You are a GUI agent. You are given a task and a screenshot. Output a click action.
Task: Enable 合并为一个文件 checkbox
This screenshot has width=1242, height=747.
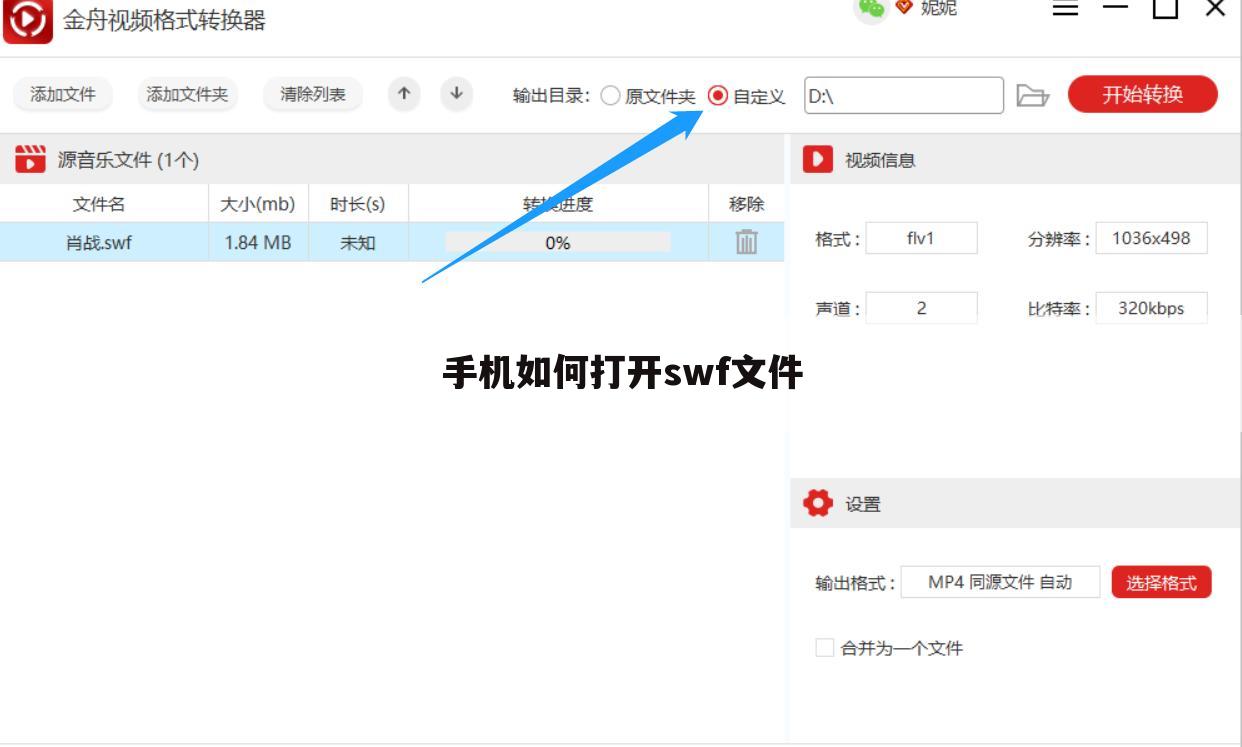click(824, 648)
